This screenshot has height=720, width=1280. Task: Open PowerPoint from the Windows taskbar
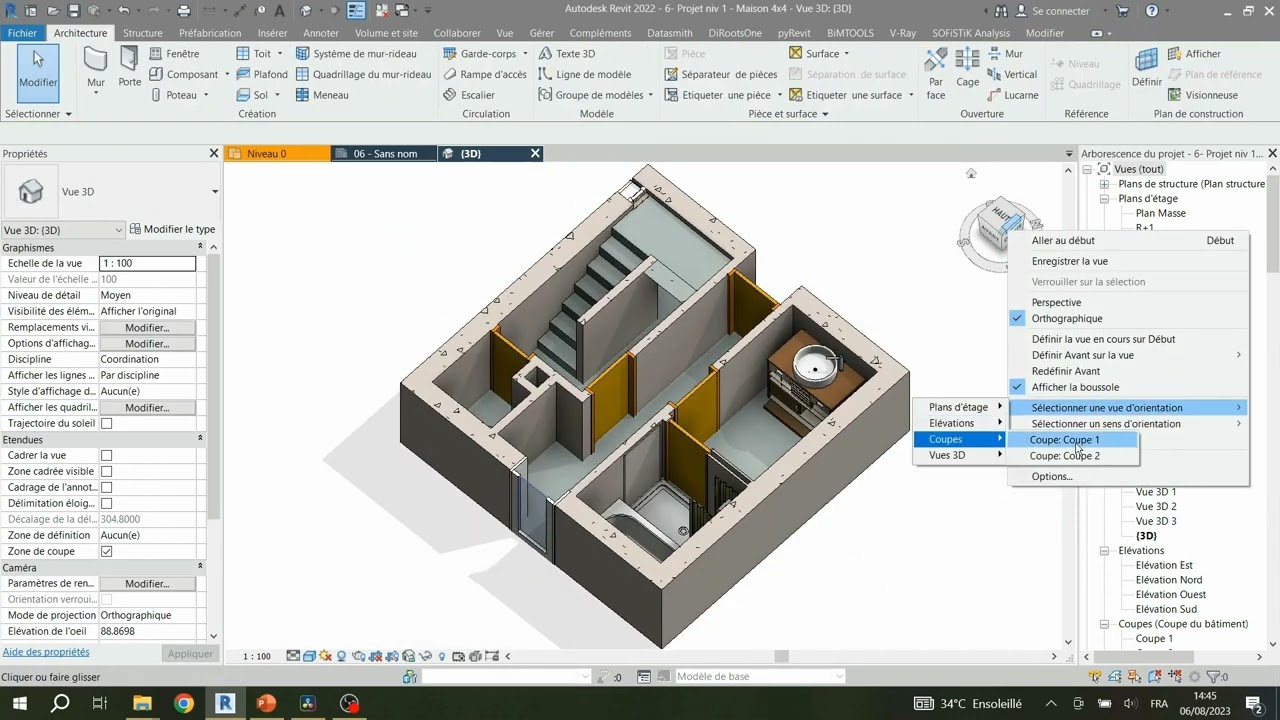(266, 704)
